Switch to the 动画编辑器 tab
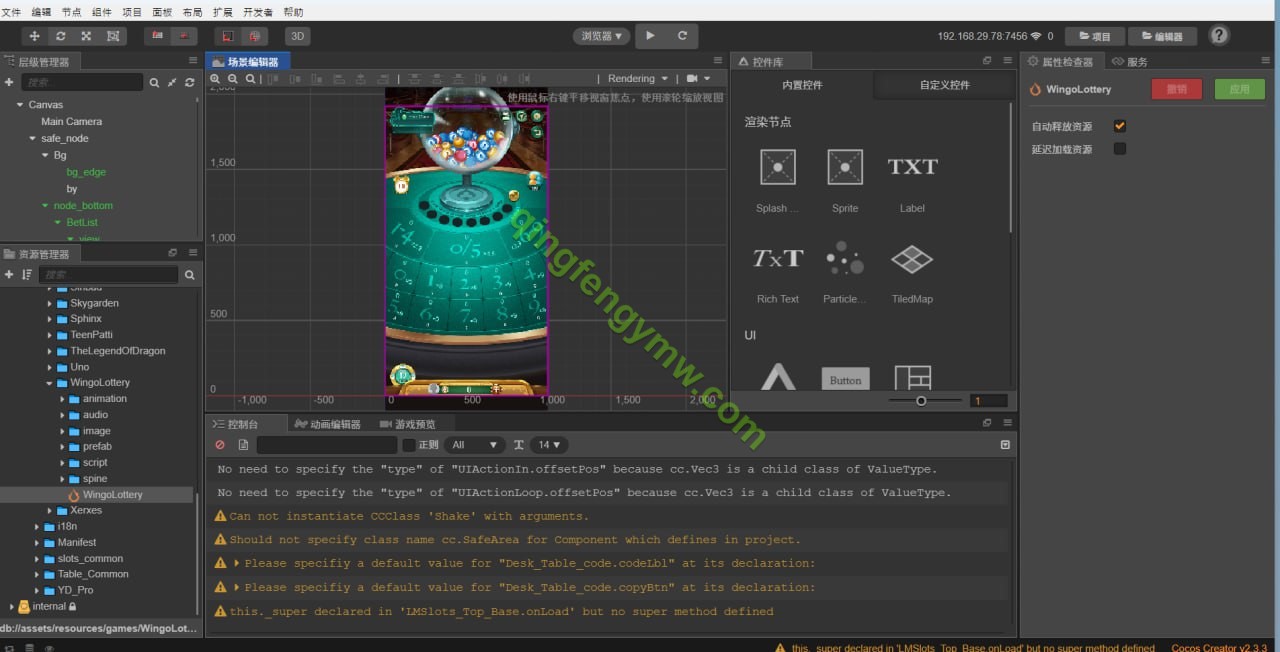This screenshot has height=652, width=1280. pos(328,424)
